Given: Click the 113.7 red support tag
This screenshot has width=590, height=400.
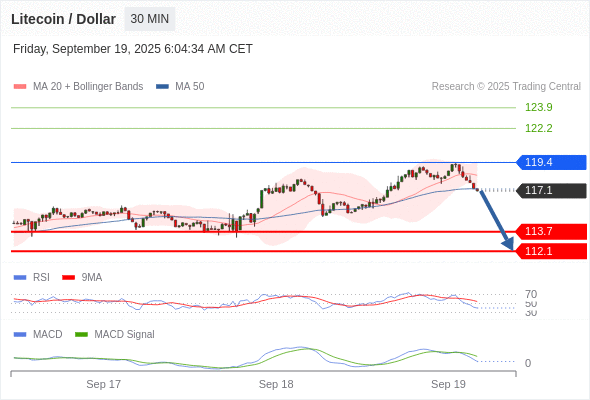Looking at the screenshot, I should click(551, 231).
